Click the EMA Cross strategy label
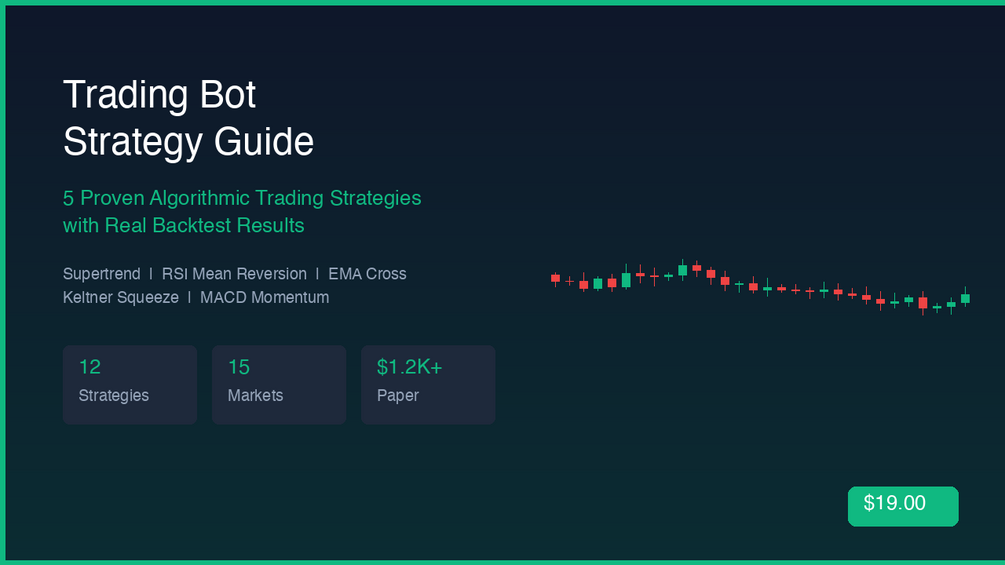Viewport: 1005px width, 565px height. 367,274
